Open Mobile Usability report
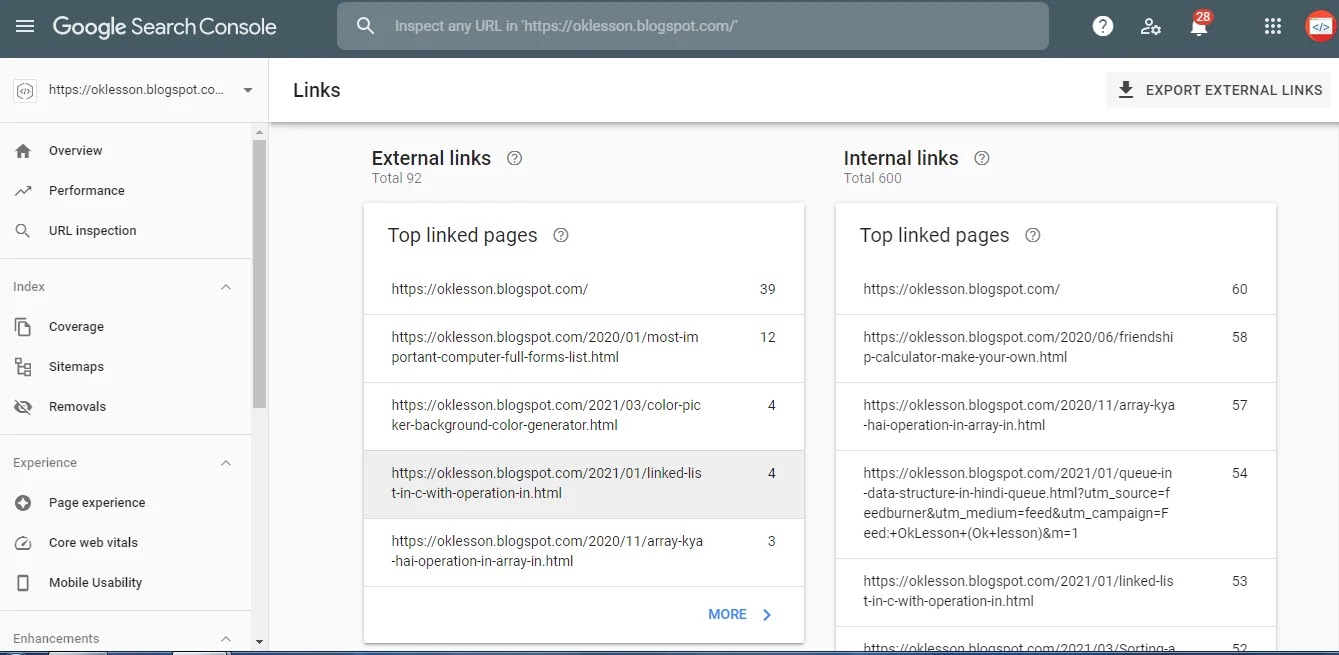Screen dimensions: 1339x655 pyautogui.click(x=126, y=583)
